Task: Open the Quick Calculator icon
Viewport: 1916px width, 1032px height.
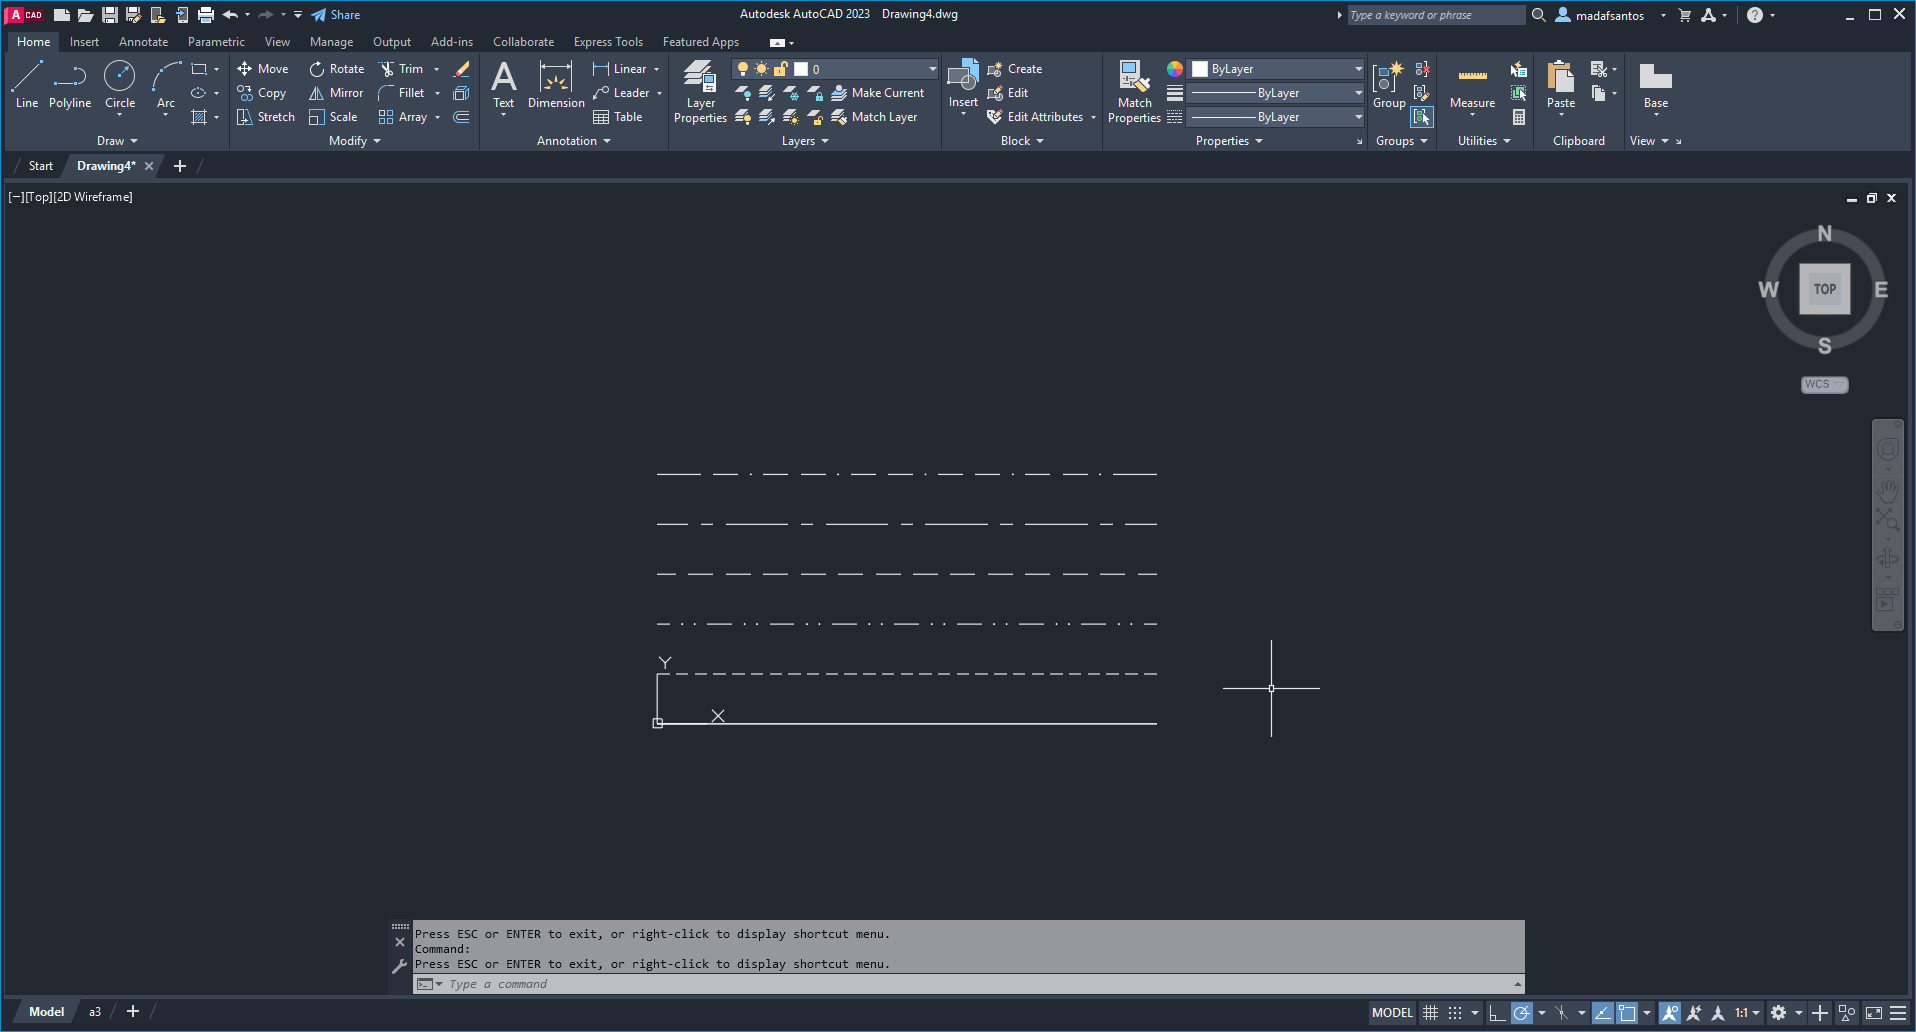Action: click(1519, 117)
